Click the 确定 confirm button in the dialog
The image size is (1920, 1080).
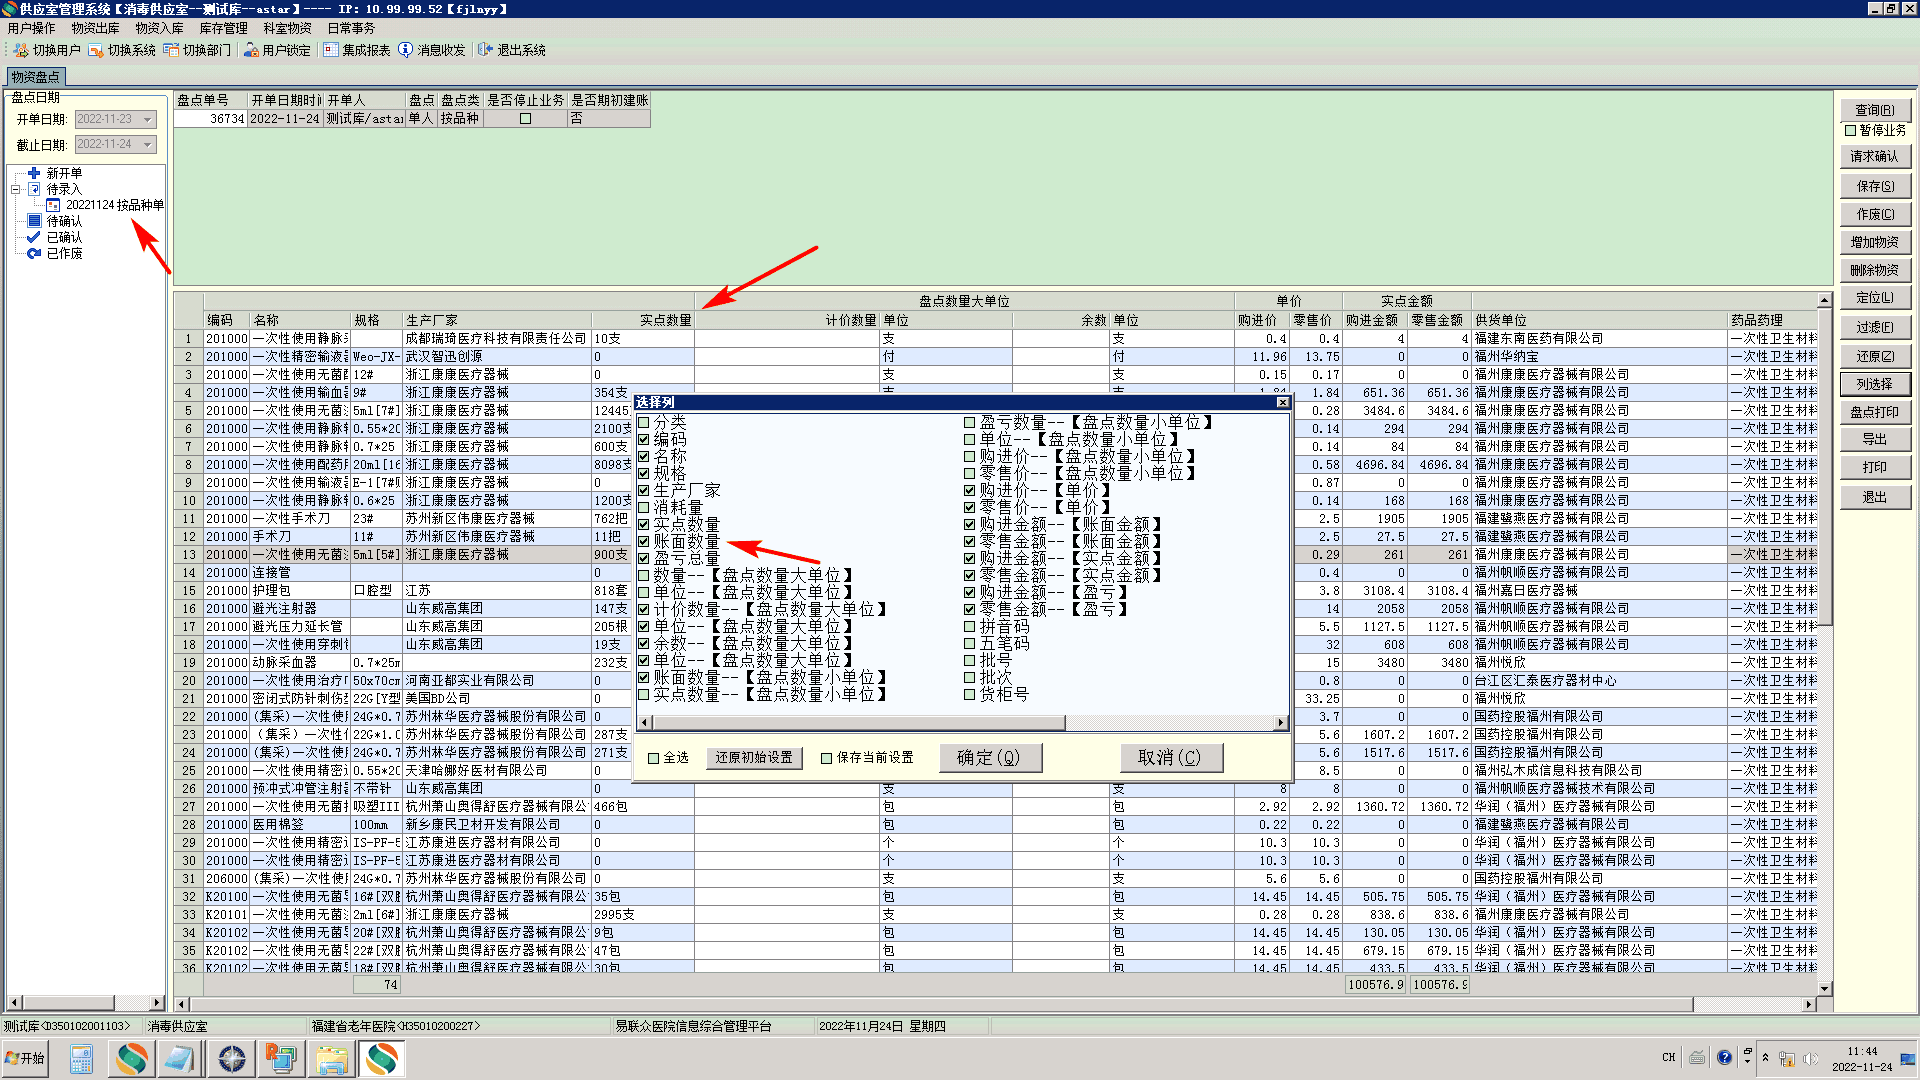coord(989,758)
